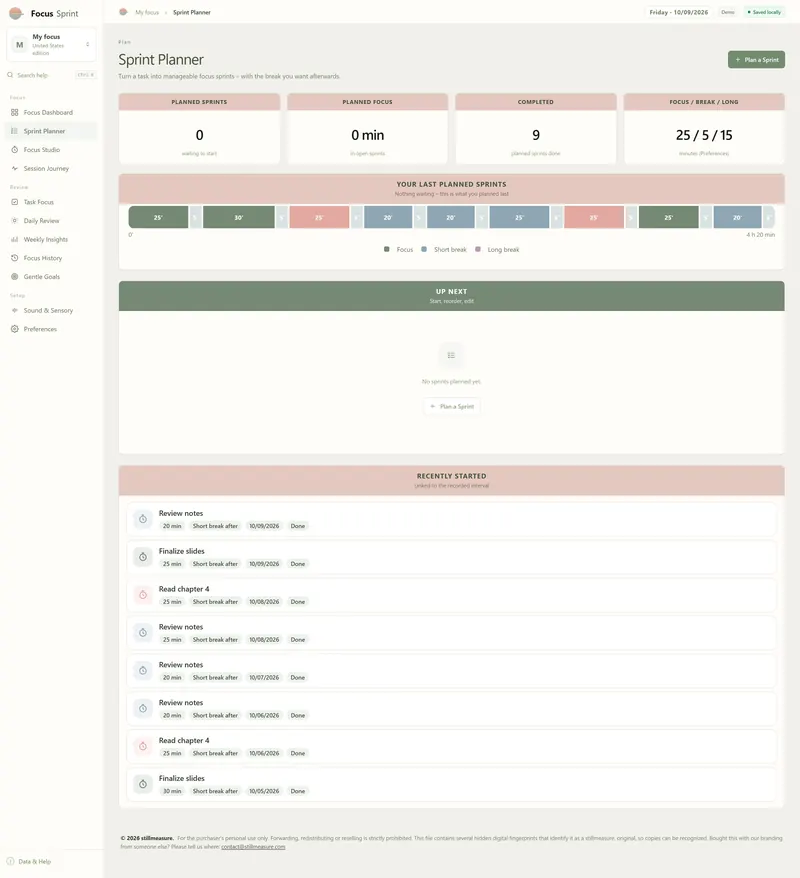Open Review notes row dated 10/08/2026
The width and height of the screenshot is (800, 878).
point(451,633)
